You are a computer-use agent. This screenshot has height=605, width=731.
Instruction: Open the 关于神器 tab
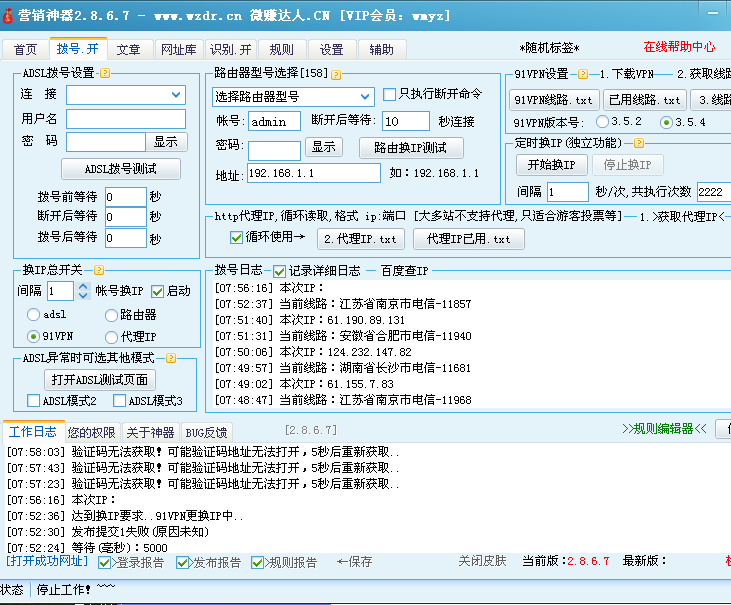coord(150,433)
